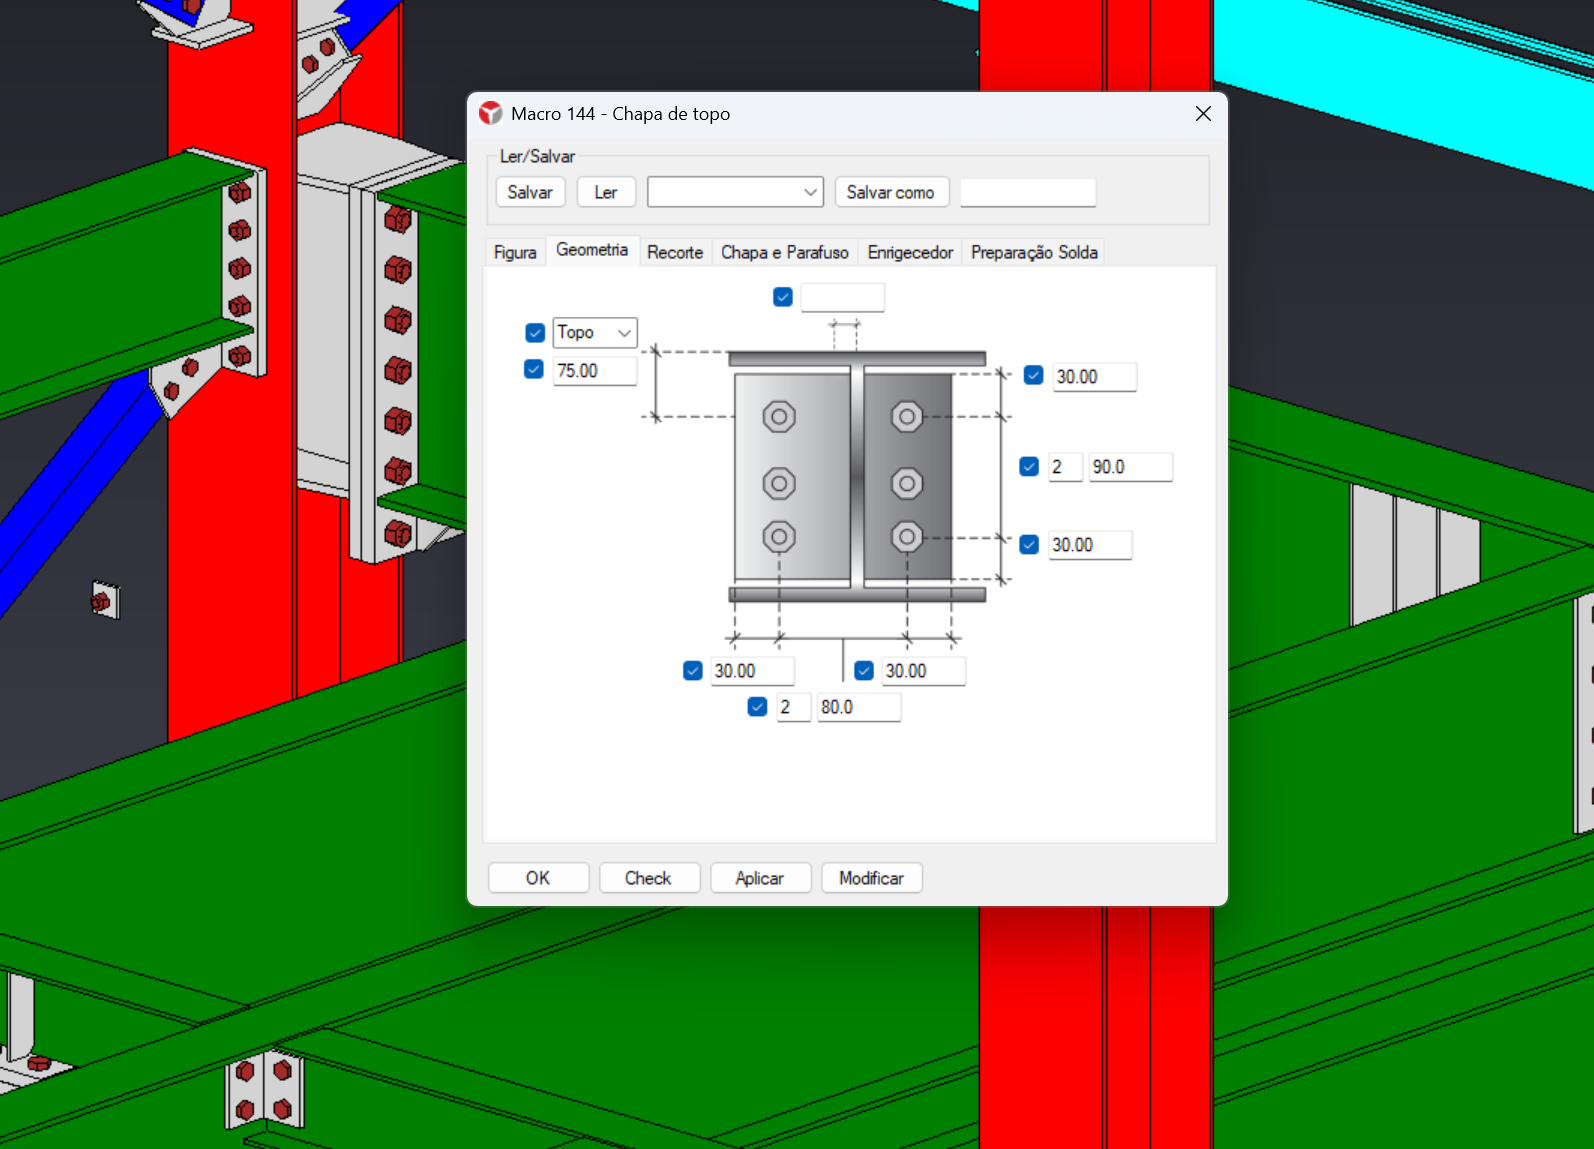Toggle the checkbox for the upper right 30.00 edge distance
Viewport: 1594px width, 1149px height.
coord(1034,375)
